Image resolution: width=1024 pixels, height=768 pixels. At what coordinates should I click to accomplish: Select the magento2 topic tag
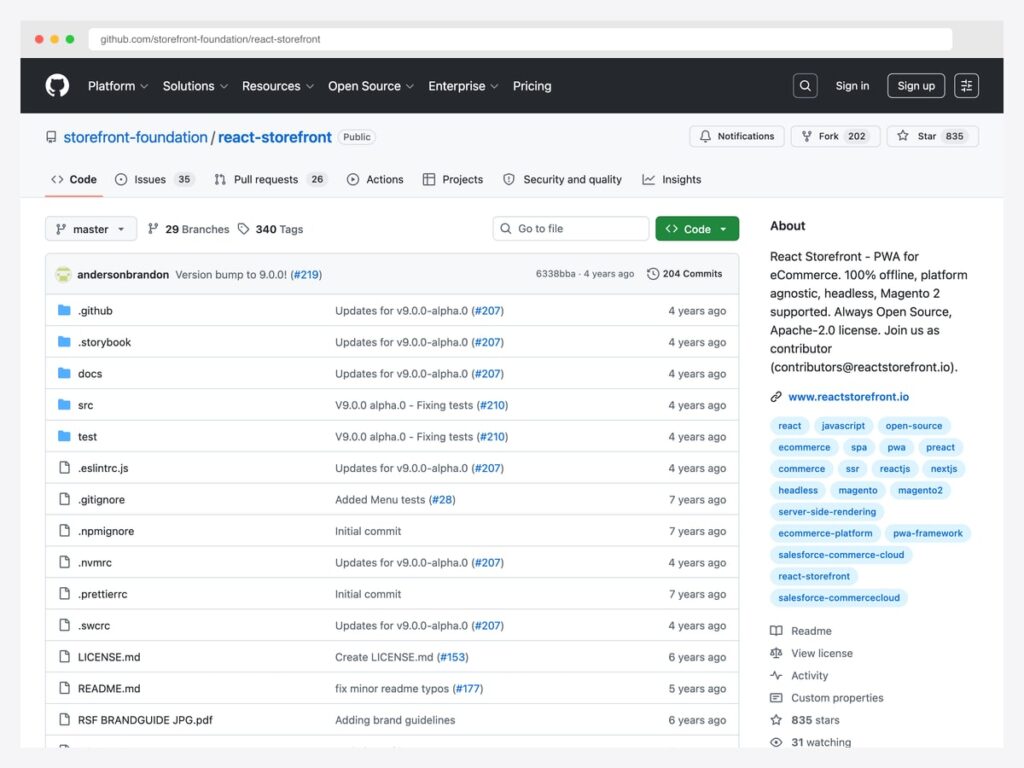920,490
